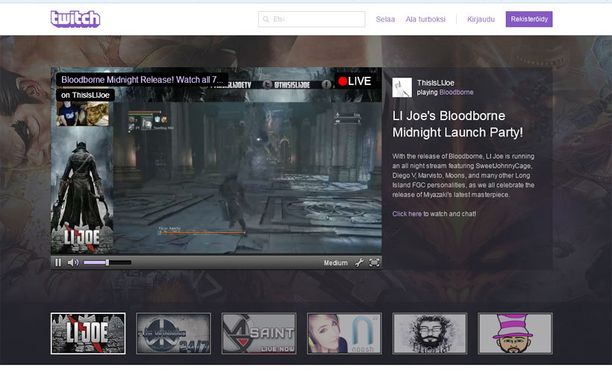Open the Selaa browse menu
Screen dimensions: 612x373
coord(385,19)
